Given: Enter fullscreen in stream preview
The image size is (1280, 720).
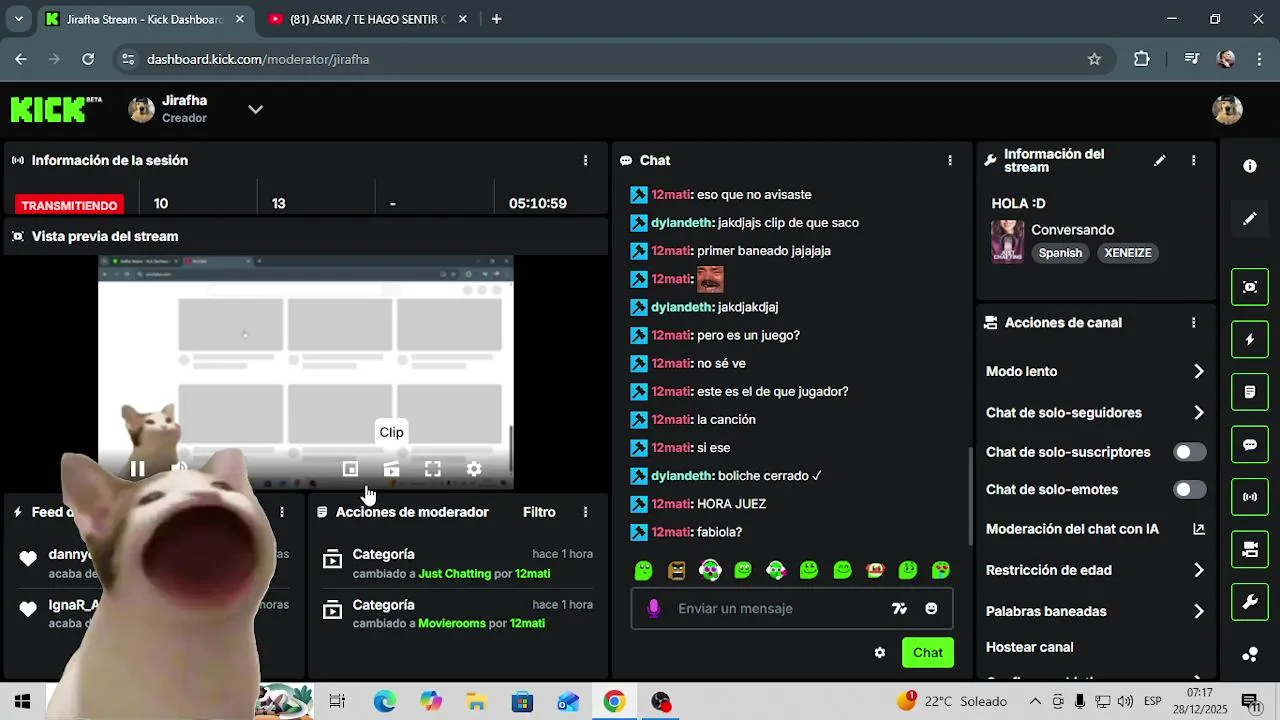Looking at the screenshot, I should coord(433,469).
